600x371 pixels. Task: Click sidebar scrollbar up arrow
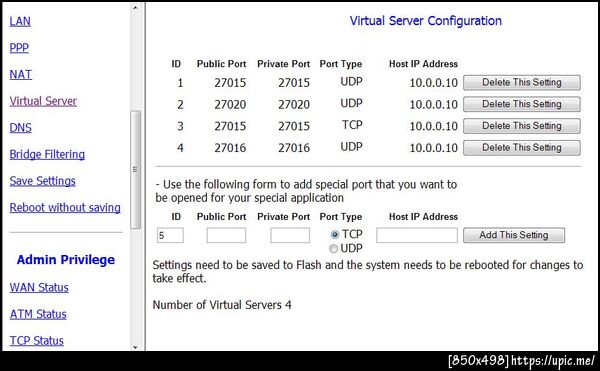(x=135, y=7)
